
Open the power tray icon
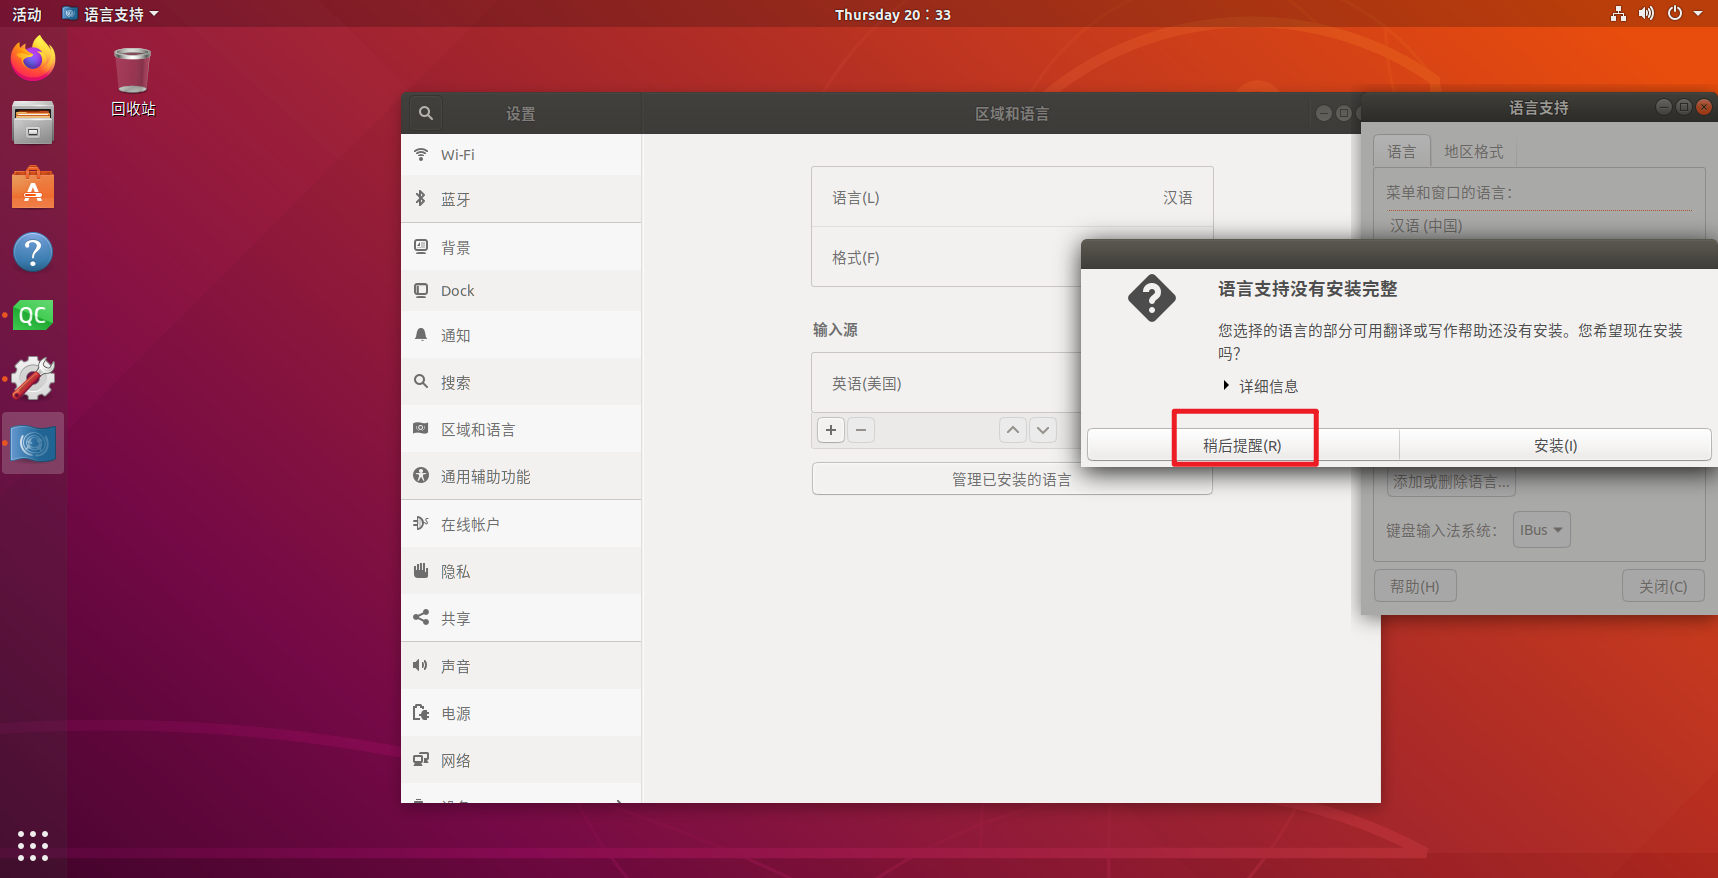(x=1675, y=14)
